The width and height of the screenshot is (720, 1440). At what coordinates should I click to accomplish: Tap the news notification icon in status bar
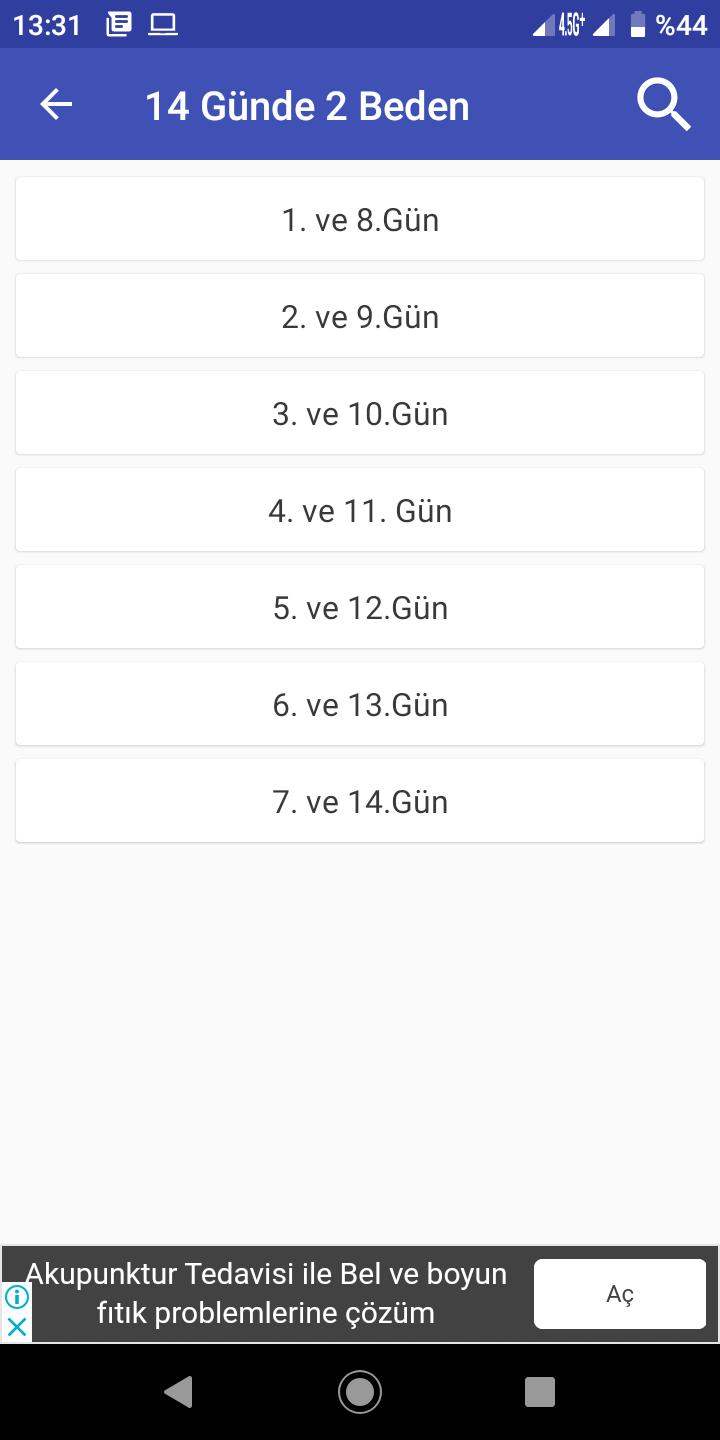[x=119, y=25]
